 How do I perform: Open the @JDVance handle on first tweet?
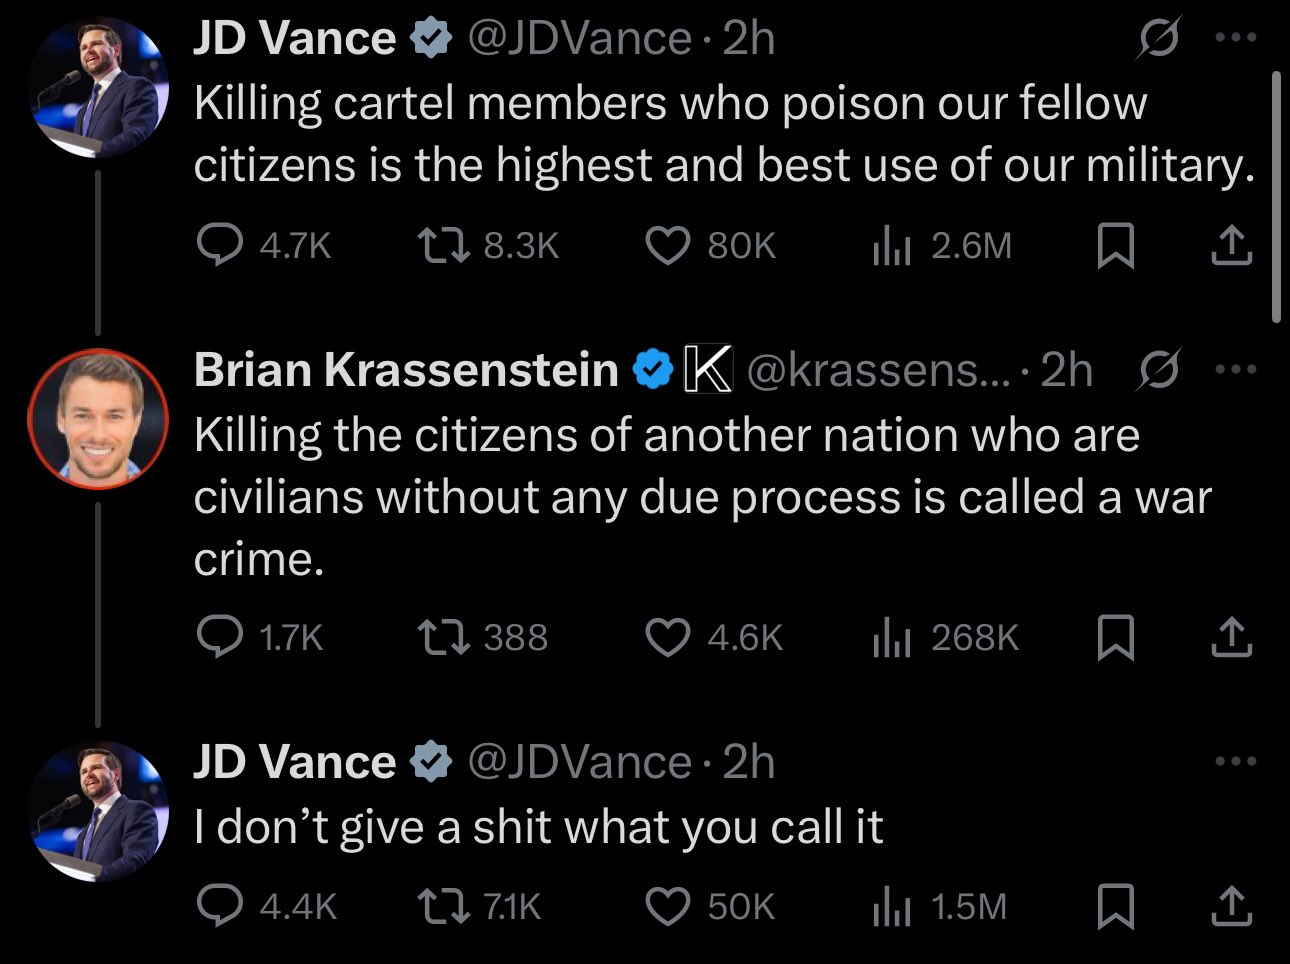[579, 40]
